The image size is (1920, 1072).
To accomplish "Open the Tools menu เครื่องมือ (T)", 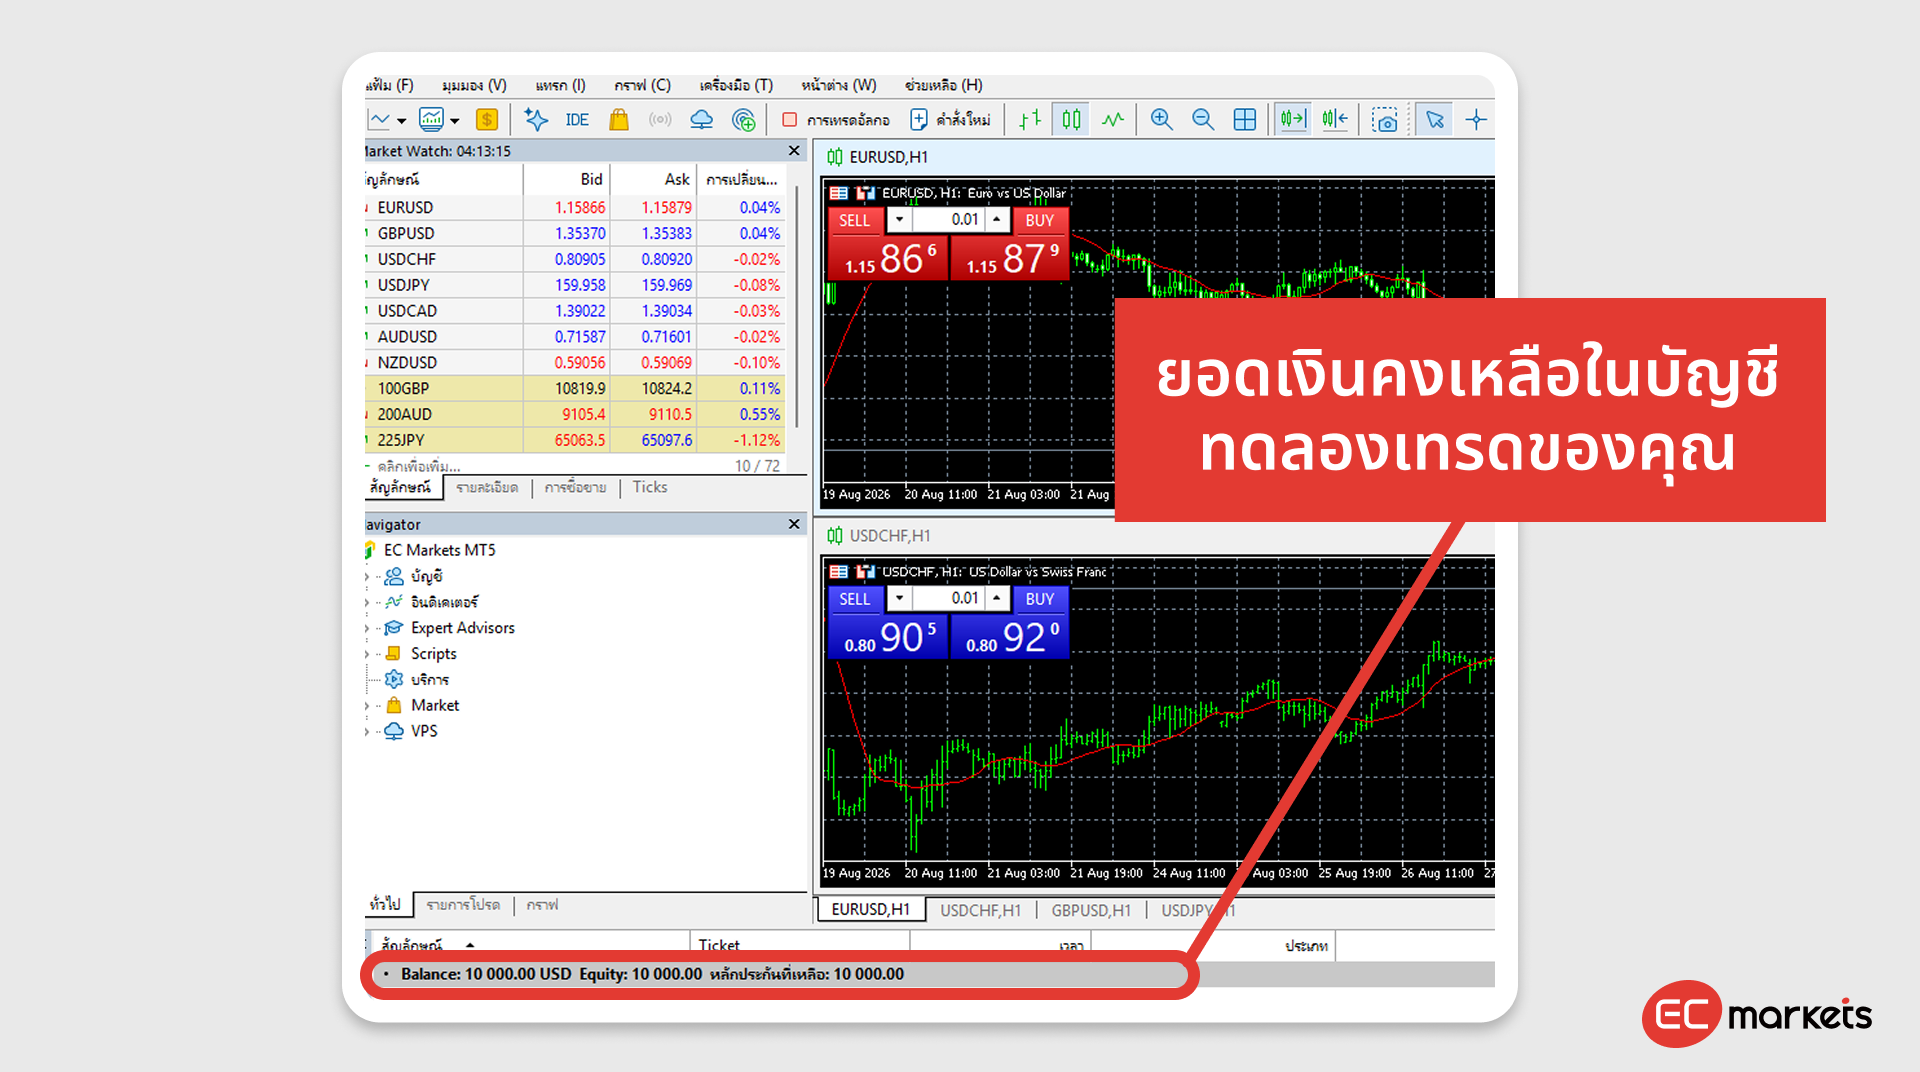I will pos(736,85).
